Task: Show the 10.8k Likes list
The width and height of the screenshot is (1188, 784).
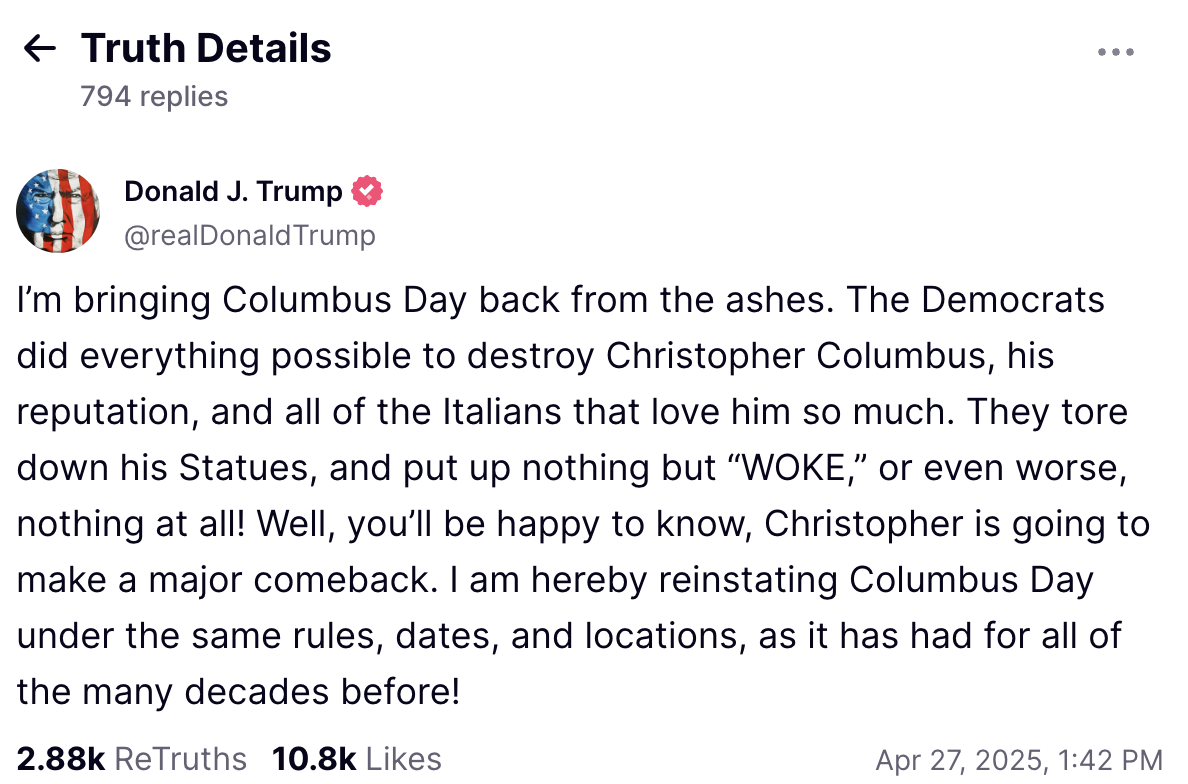Action: click(356, 759)
